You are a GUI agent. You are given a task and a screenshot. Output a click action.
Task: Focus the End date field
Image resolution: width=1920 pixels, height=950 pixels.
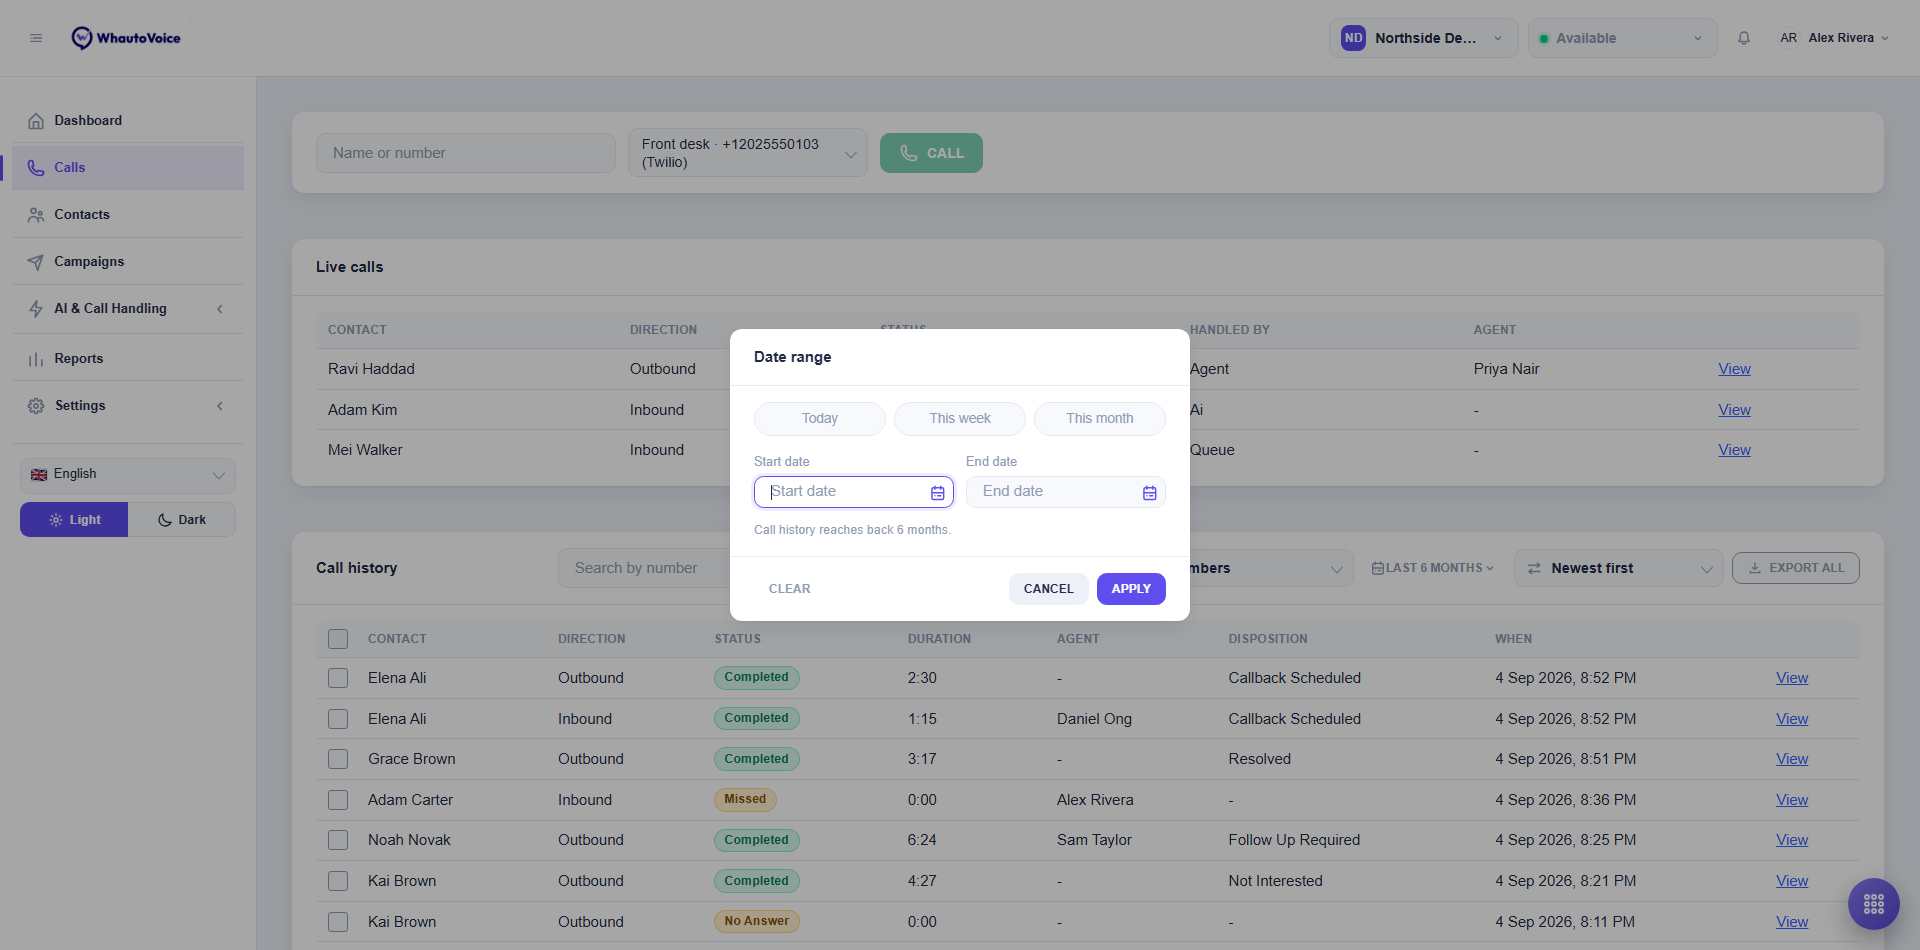tap(1065, 492)
